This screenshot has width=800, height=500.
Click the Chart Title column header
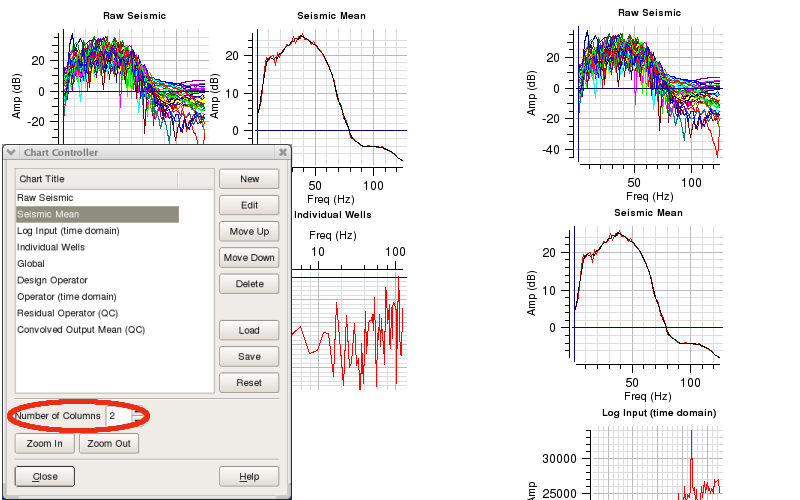tap(97, 178)
